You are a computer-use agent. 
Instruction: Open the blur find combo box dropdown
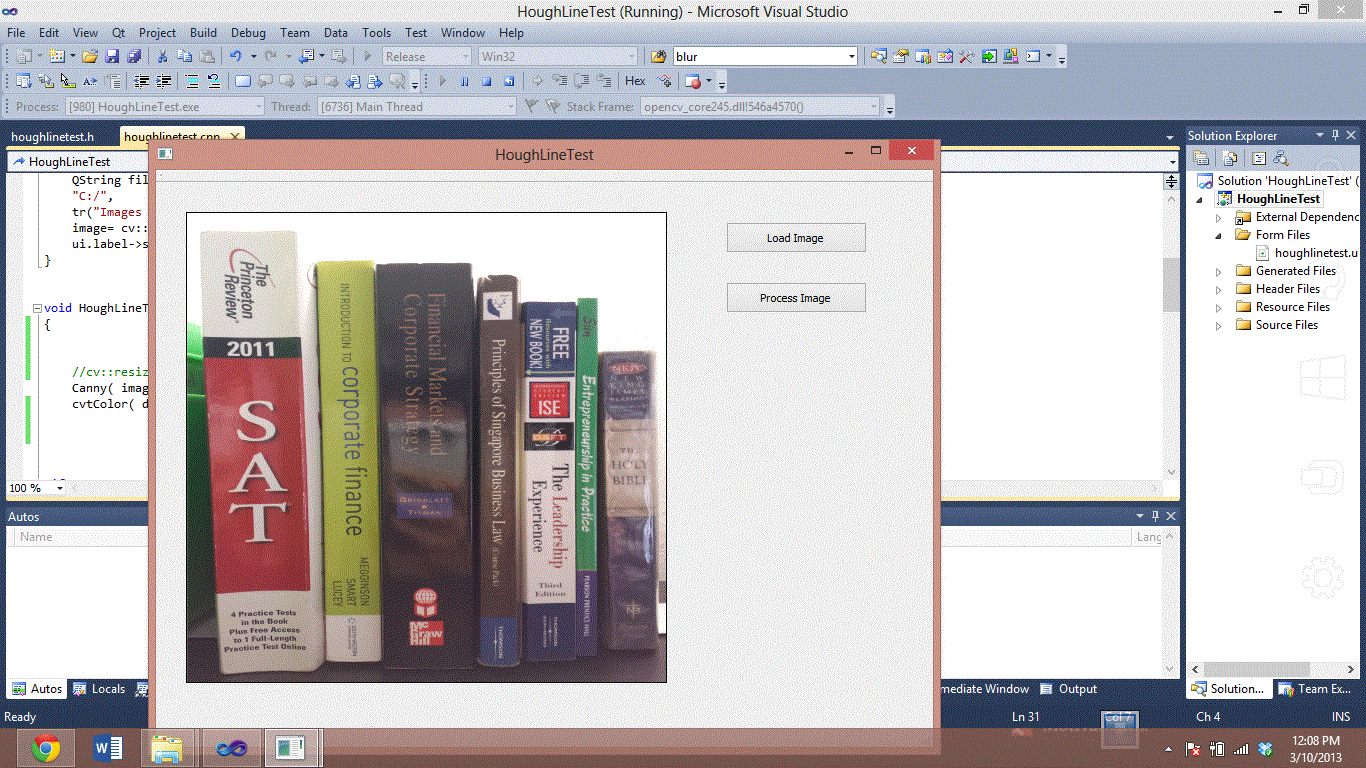coord(851,57)
